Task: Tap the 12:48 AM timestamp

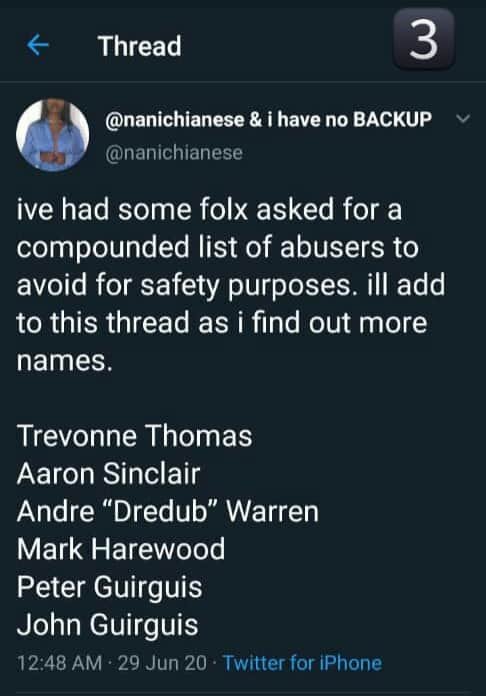Action: click(59, 663)
